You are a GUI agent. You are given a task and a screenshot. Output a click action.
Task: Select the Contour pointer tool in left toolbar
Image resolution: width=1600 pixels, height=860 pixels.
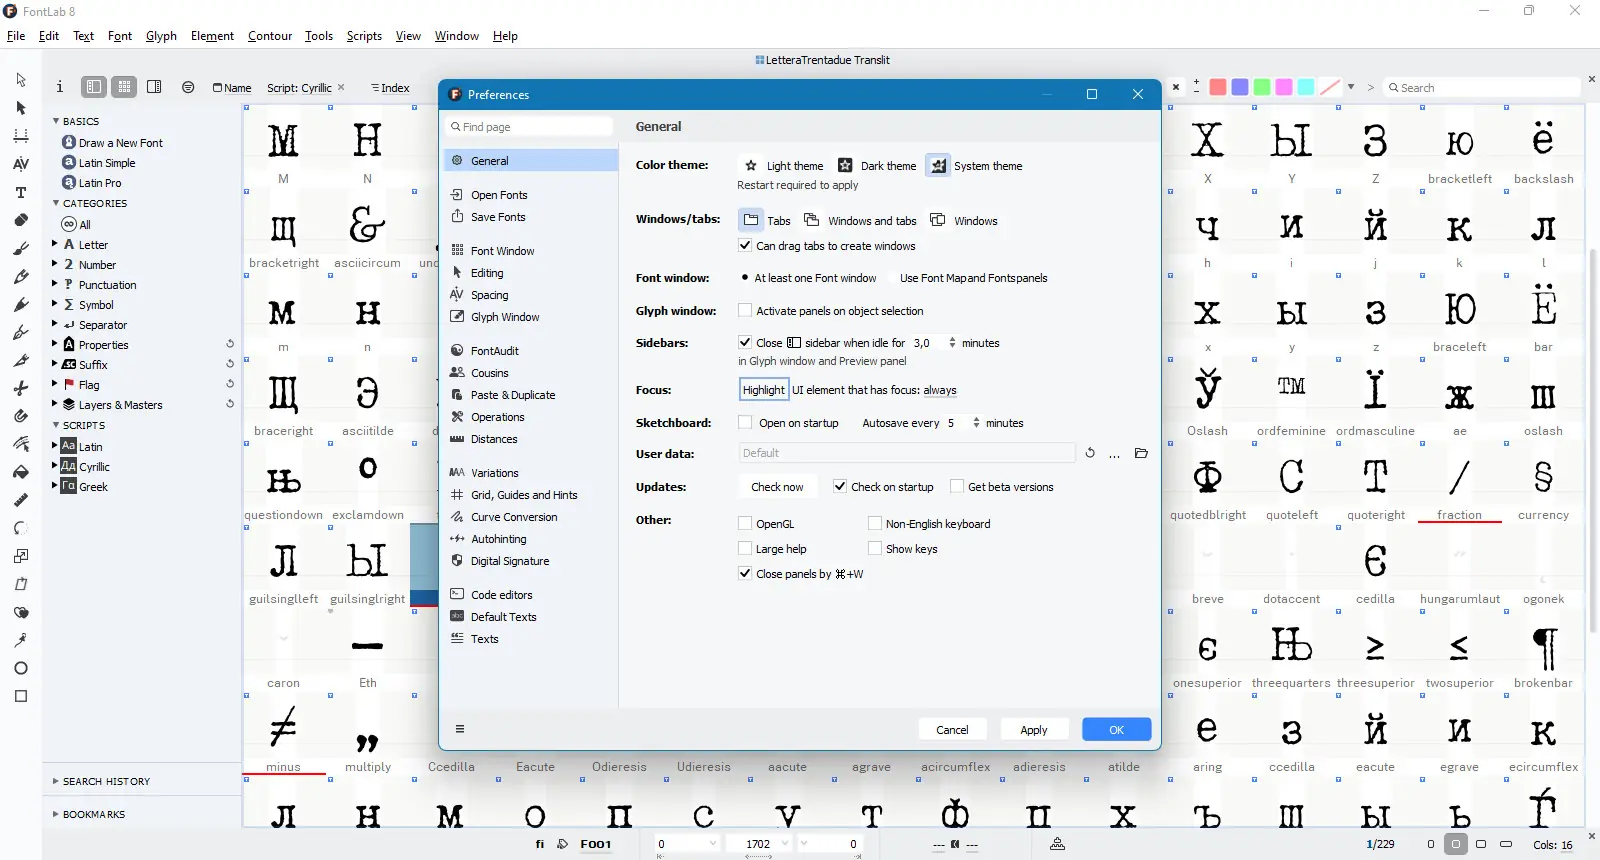(x=21, y=80)
